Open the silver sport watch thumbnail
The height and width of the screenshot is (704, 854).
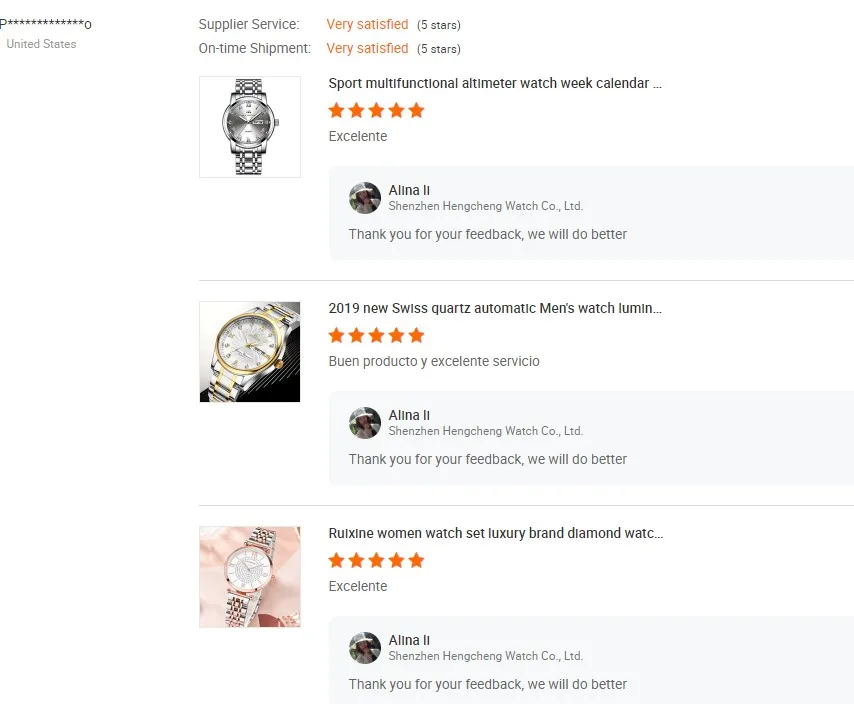click(250, 127)
